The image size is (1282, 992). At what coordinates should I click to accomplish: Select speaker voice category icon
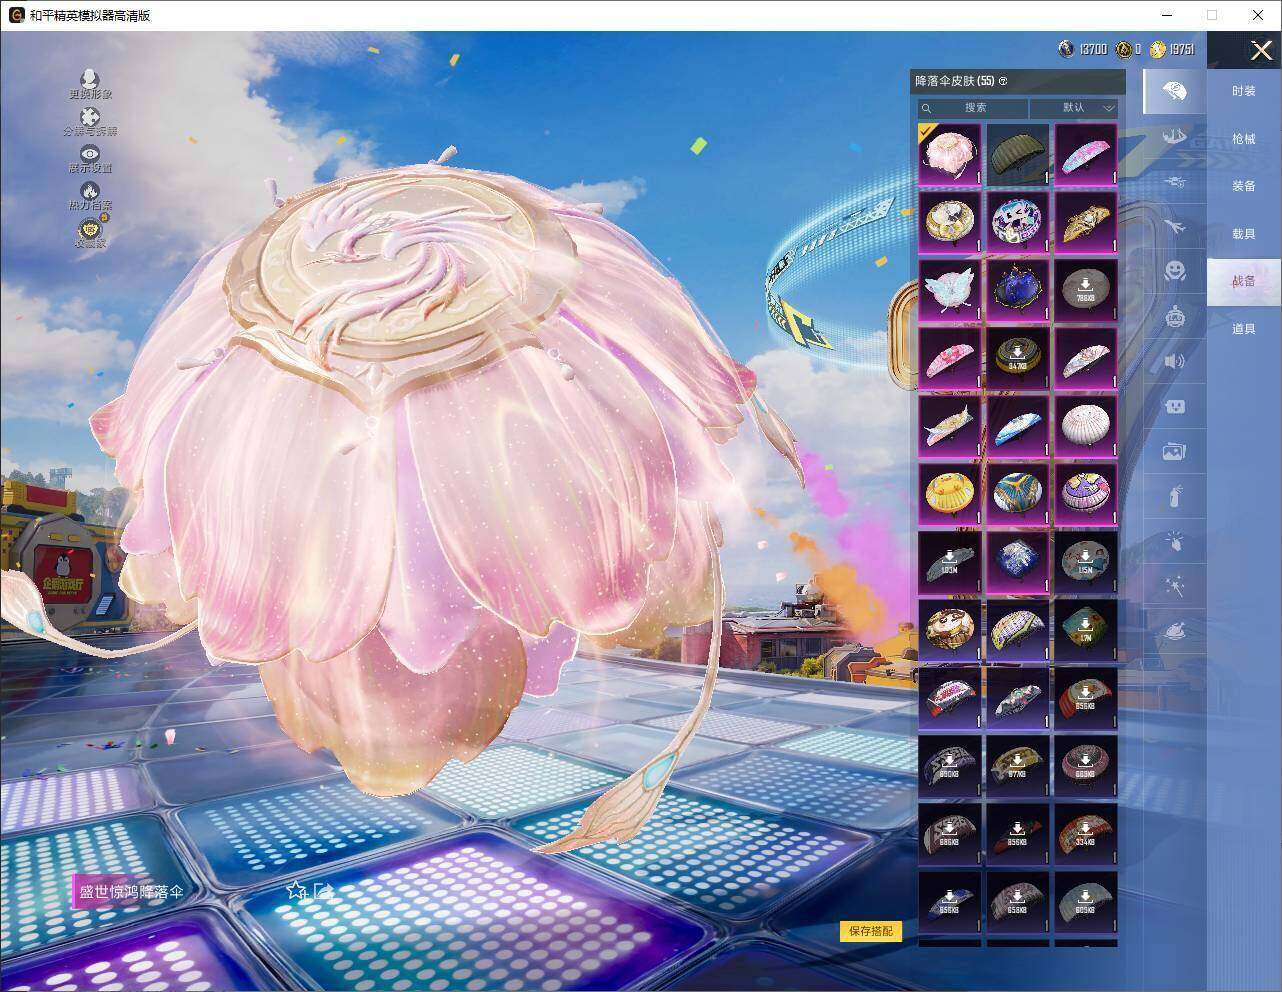[1174, 361]
